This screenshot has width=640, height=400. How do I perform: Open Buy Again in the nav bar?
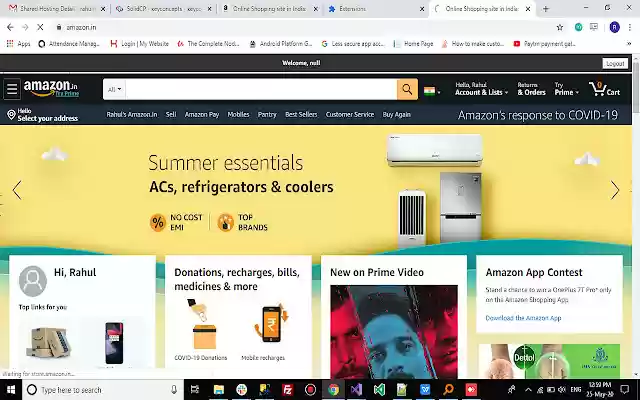click(397, 115)
